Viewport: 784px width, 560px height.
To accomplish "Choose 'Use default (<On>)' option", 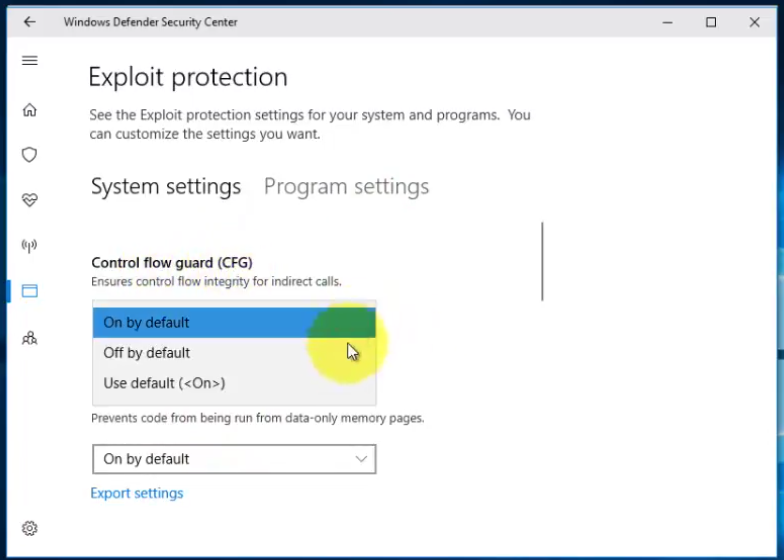I will [234, 383].
